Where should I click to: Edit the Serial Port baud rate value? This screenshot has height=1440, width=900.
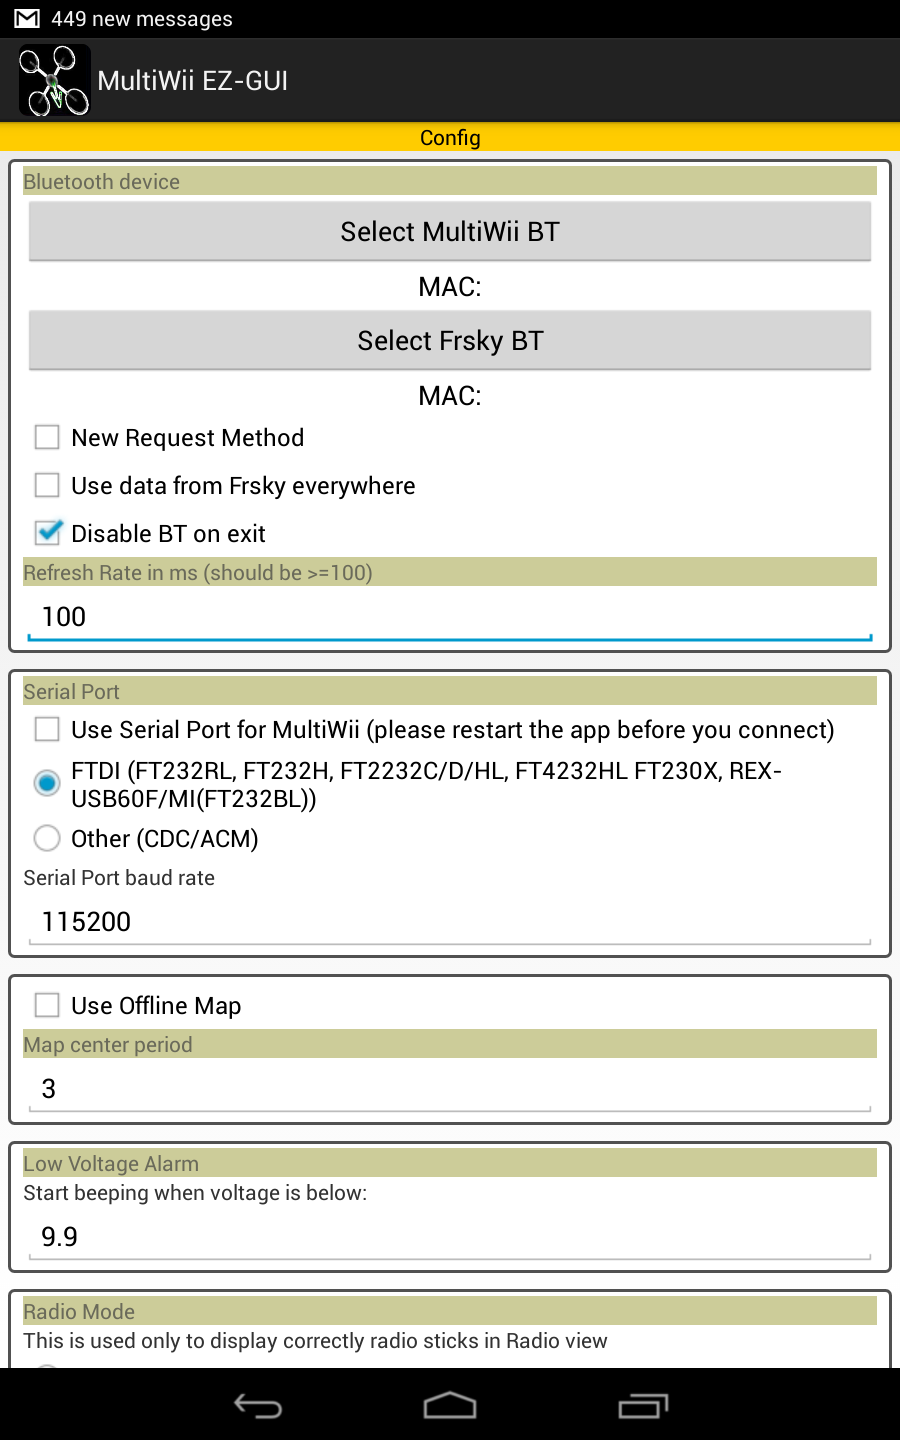[x=450, y=921]
